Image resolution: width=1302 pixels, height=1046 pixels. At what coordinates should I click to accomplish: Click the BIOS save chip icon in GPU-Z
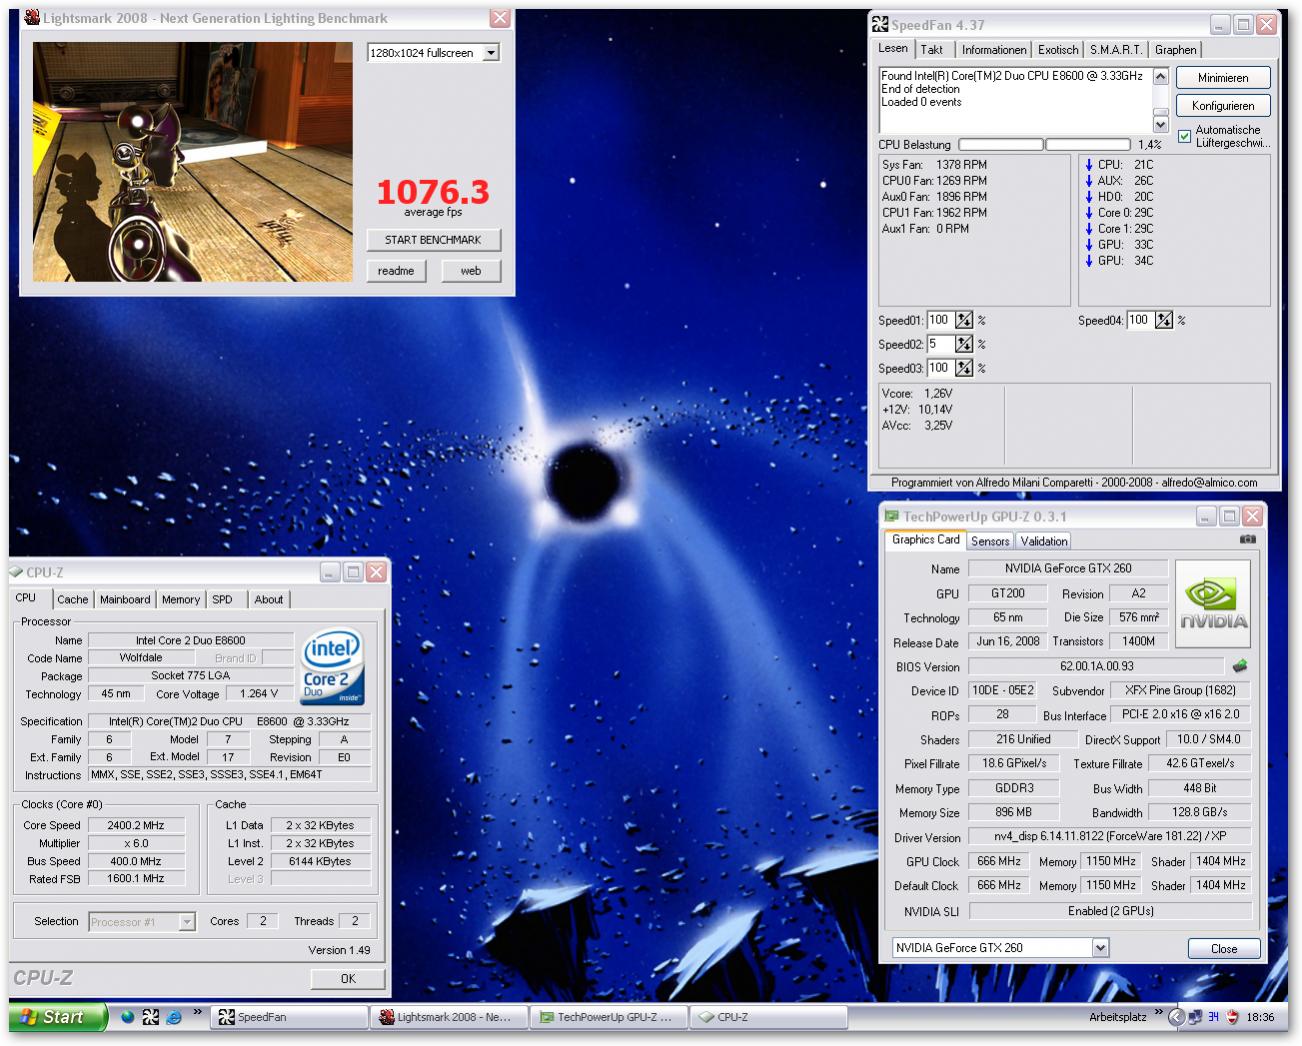(1240, 666)
